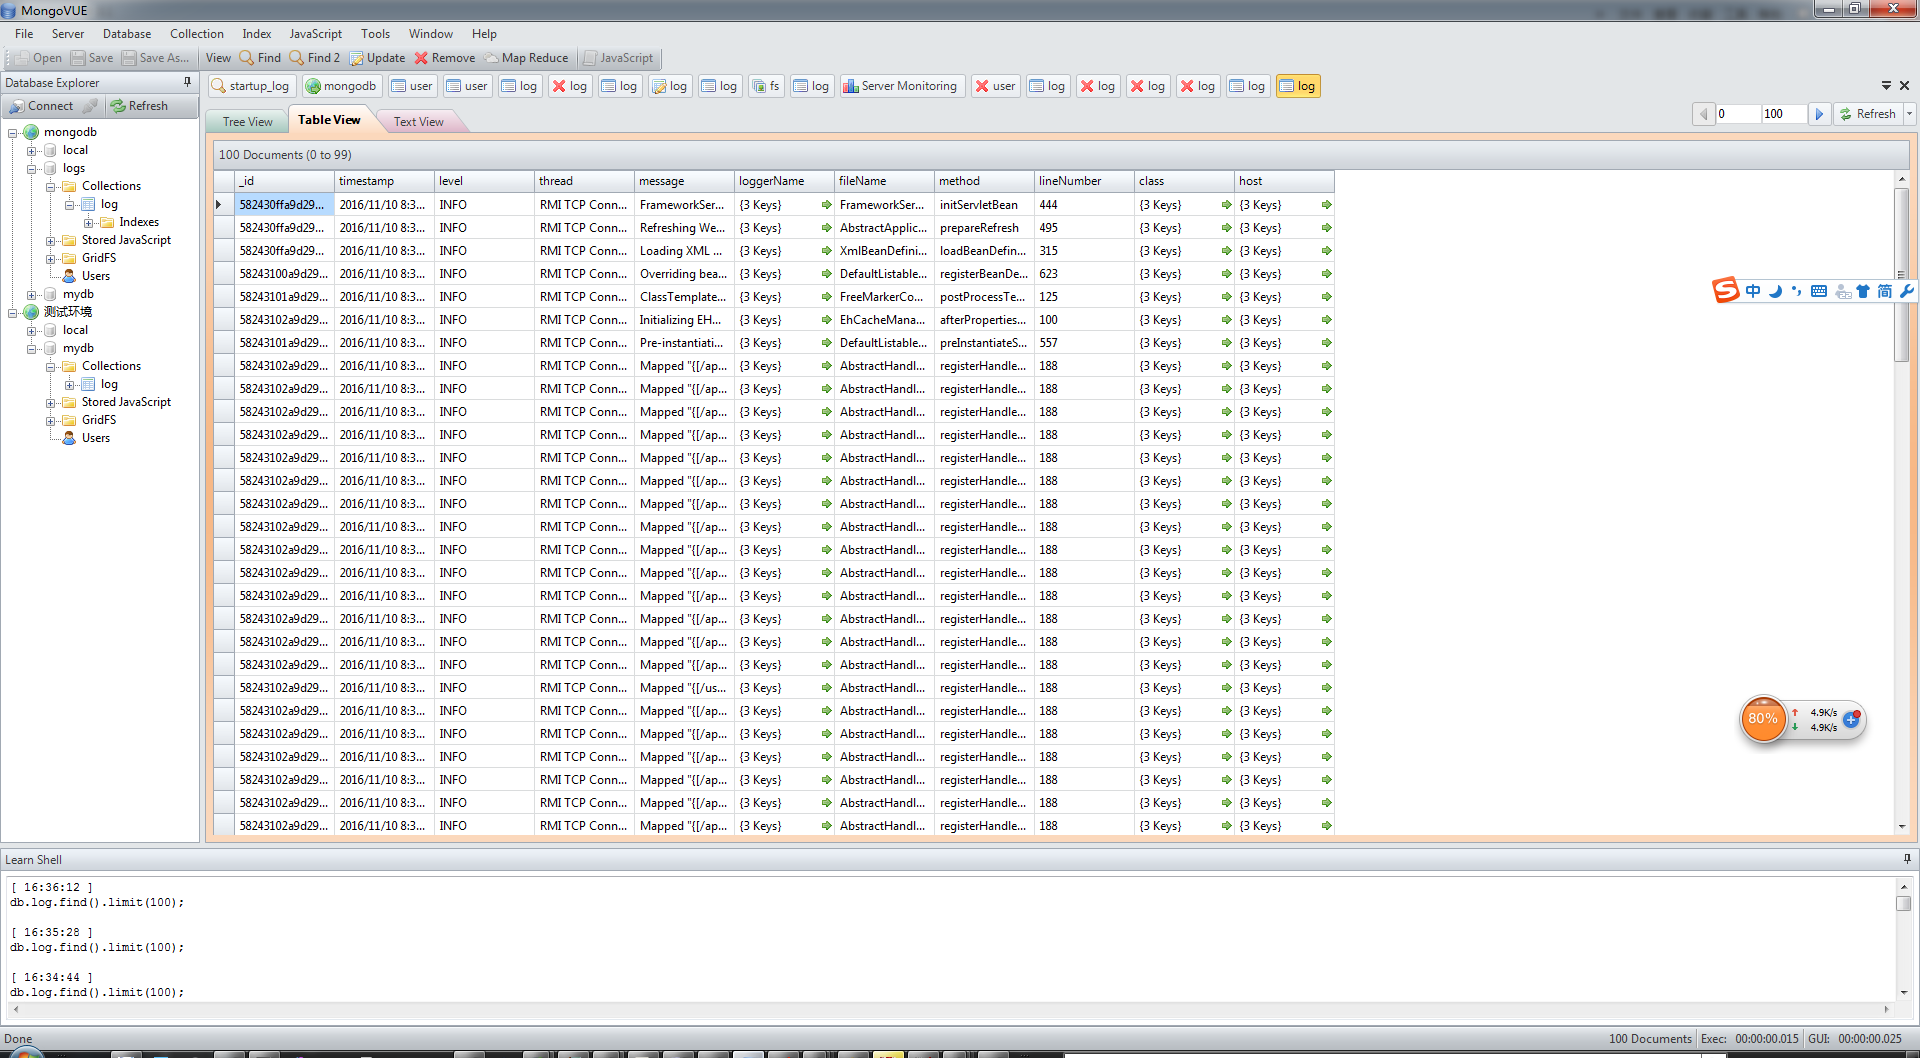Switch to Tree View tab
Viewport: 1920px width, 1058px height.
point(247,122)
